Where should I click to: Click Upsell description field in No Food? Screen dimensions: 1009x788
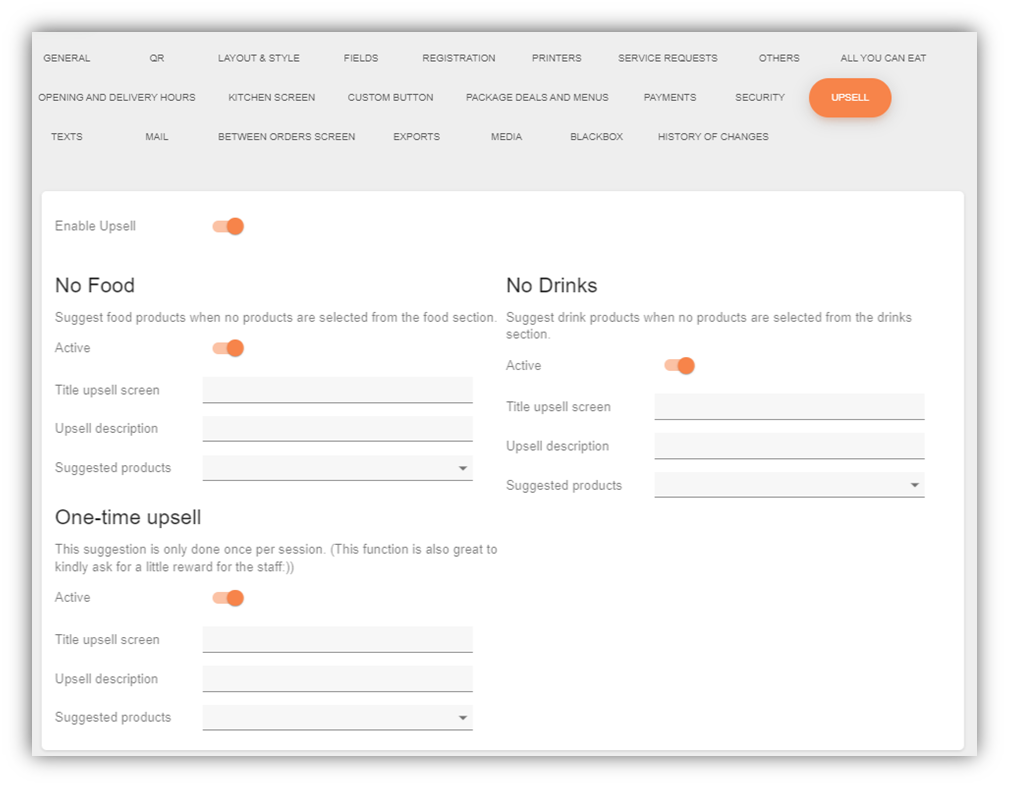click(x=337, y=428)
